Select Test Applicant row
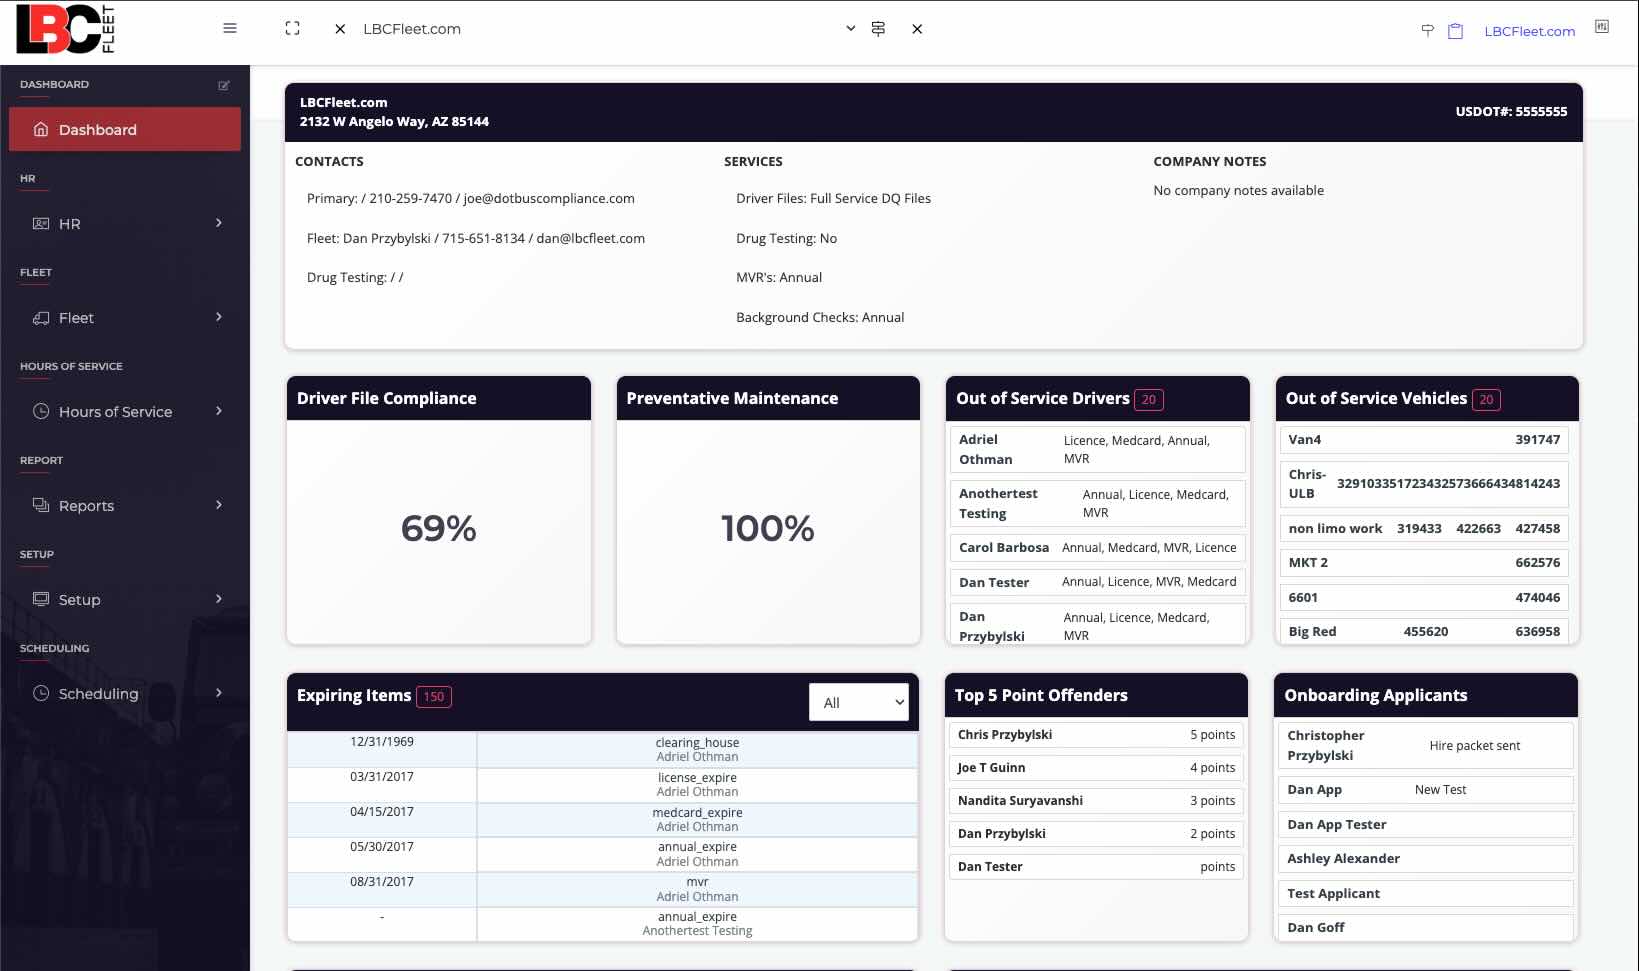The image size is (1639, 971). 1425,893
